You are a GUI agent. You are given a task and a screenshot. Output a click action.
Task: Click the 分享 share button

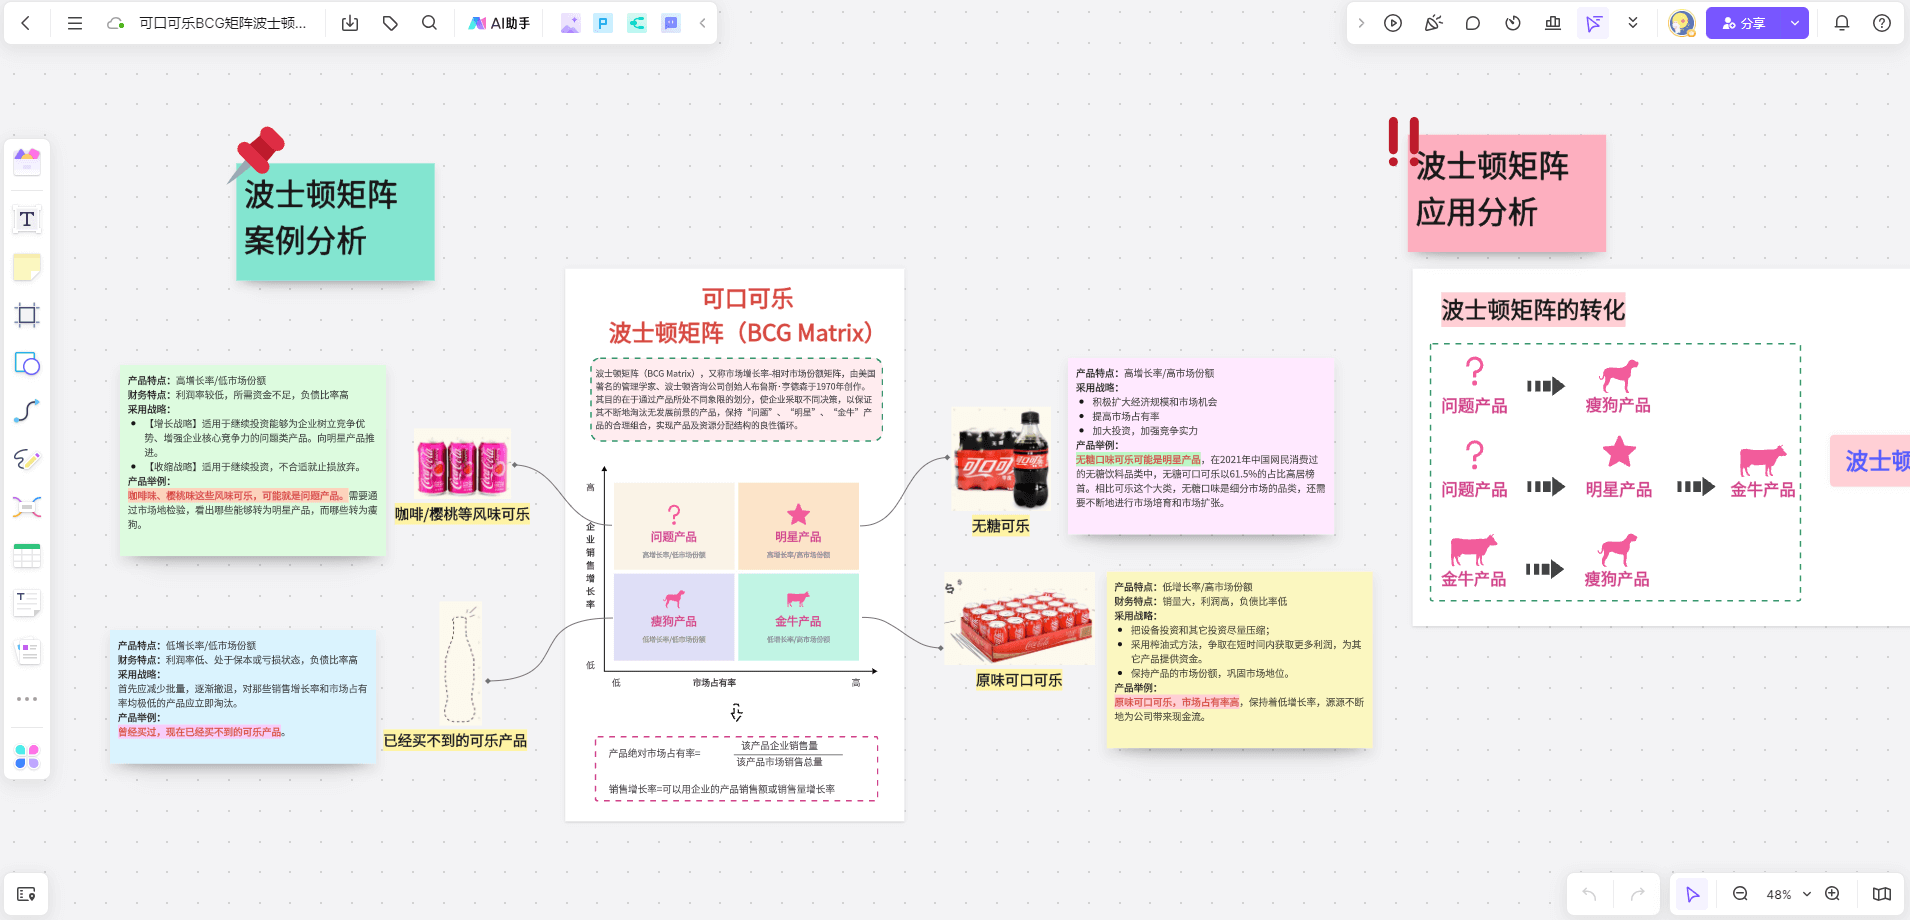point(1744,23)
